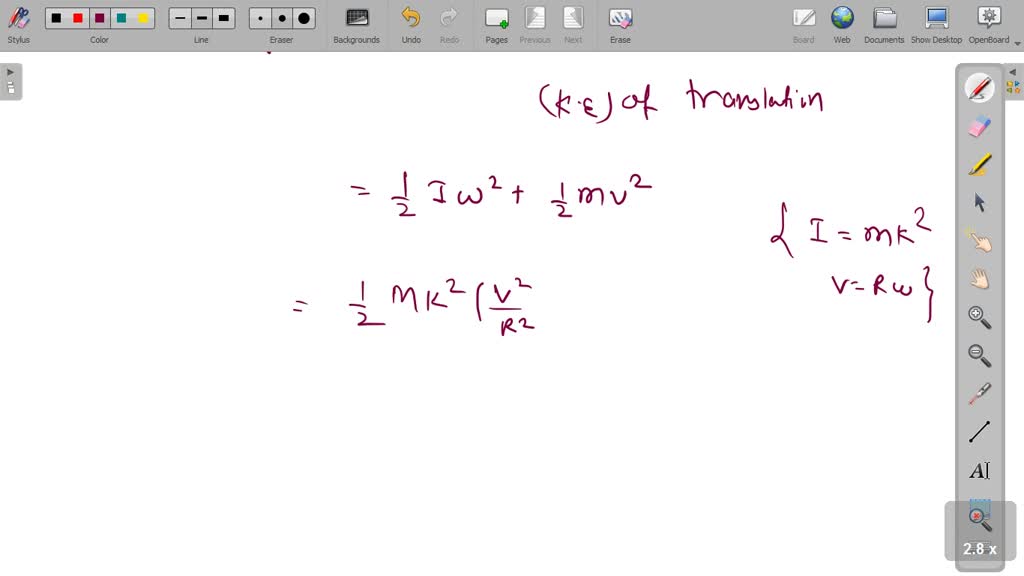Select the pen tool in side palette
Image resolution: width=1024 pixels, height=576 pixels.
click(979, 88)
